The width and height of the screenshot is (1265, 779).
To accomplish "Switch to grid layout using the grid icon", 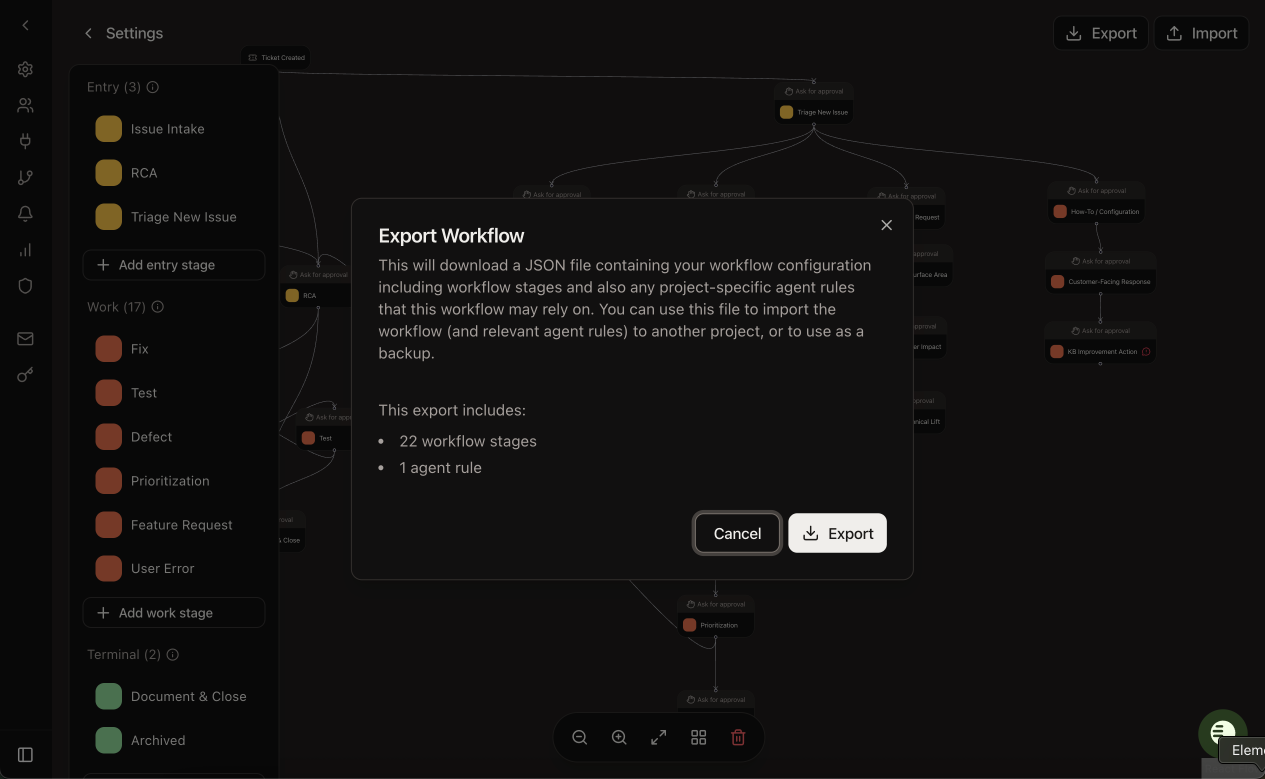I will (698, 737).
